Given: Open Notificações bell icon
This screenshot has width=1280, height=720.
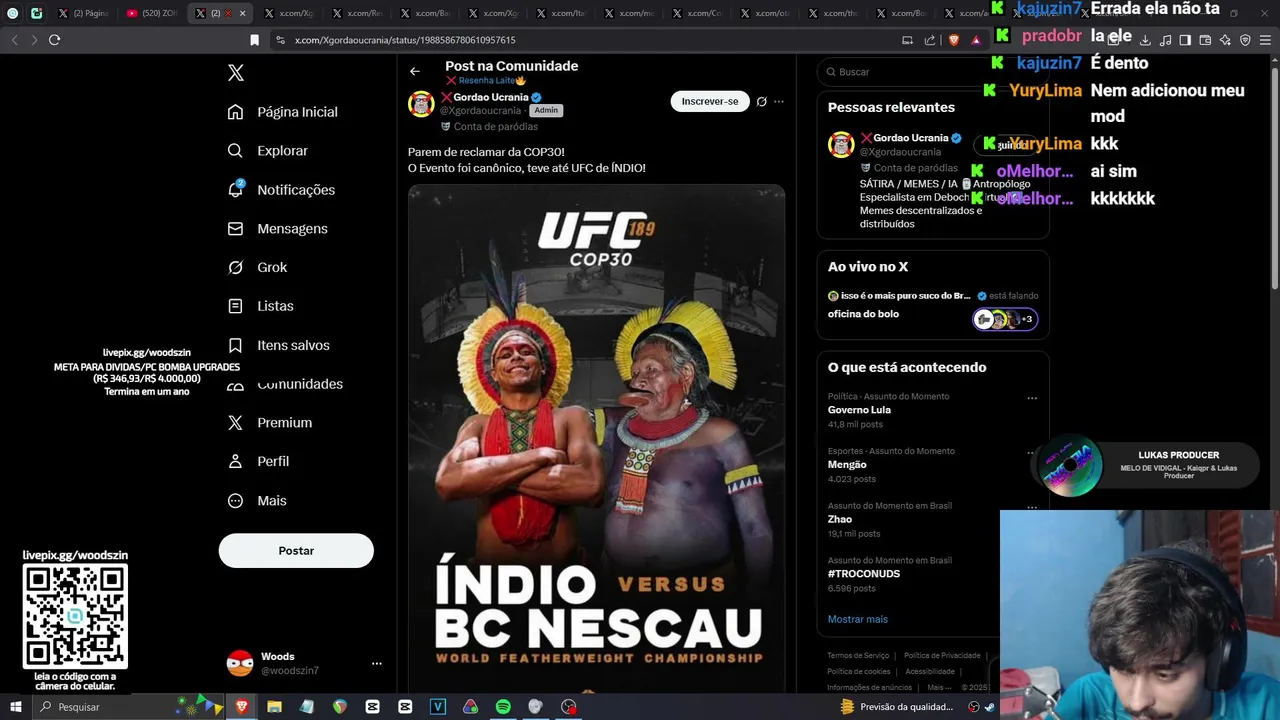Looking at the screenshot, I should click(235, 189).
